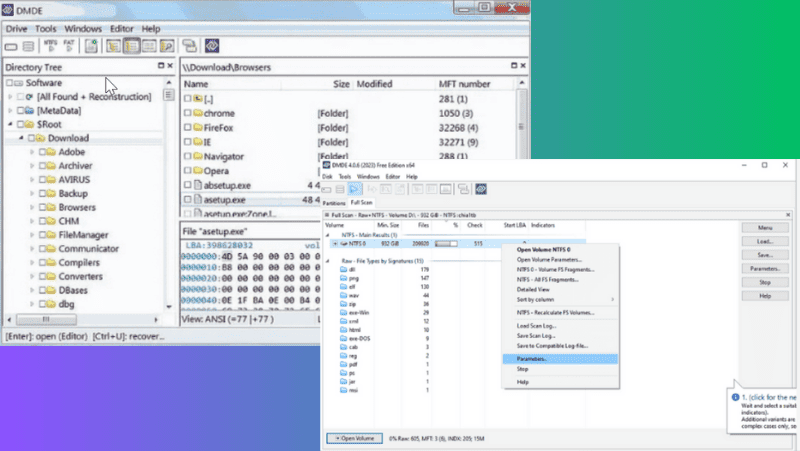800x451 pixels.
Task: Close the Directory Tree panel
Action: (x=170, y=66)
